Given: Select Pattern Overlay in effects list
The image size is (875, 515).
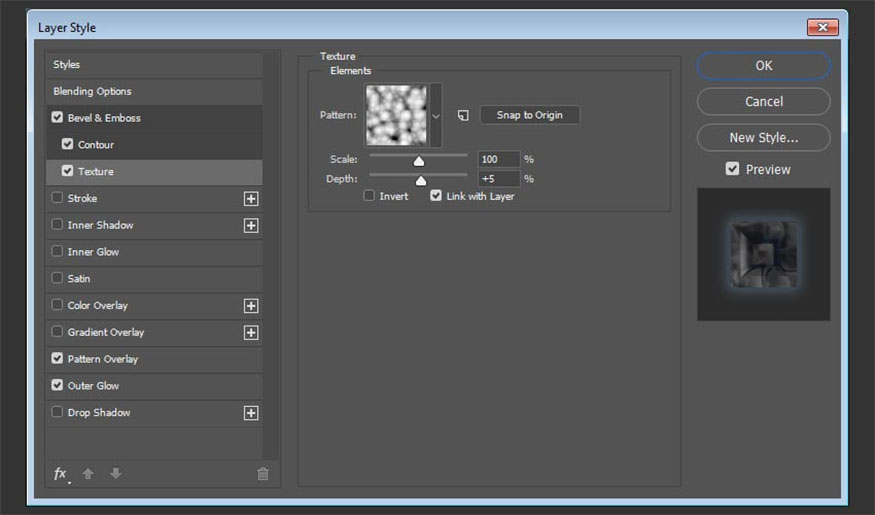Looking at the screenshot, I should coord(102,359).
